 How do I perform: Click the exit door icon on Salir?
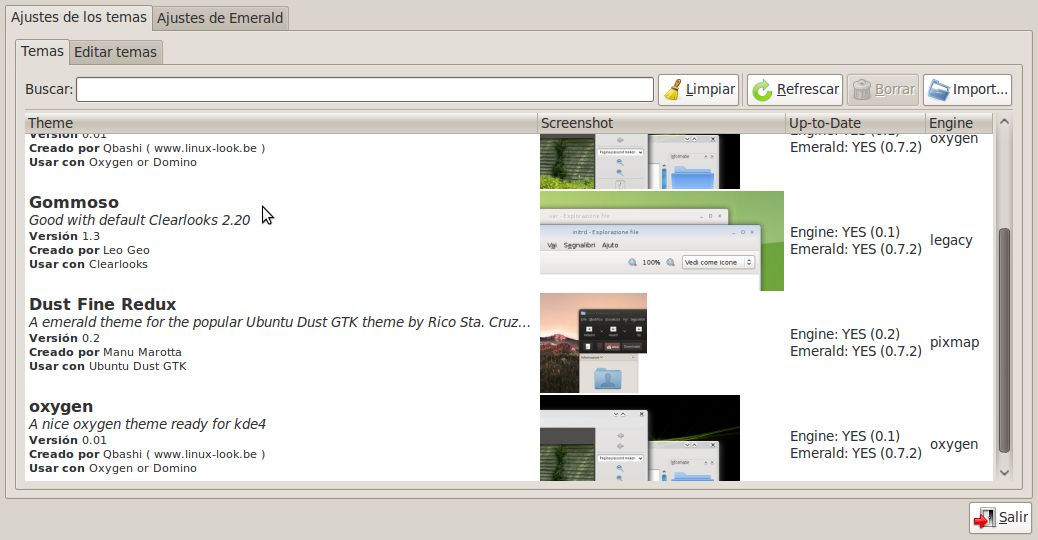[984, 518]
